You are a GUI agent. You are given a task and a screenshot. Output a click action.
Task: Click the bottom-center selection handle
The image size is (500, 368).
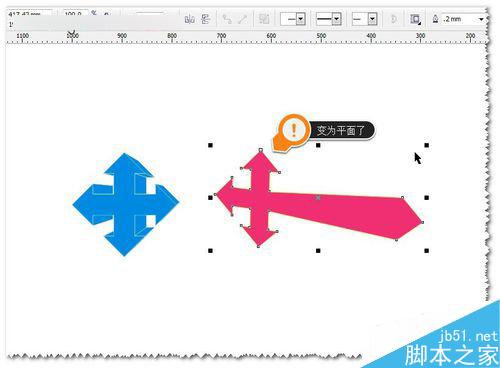click(318, 250)
